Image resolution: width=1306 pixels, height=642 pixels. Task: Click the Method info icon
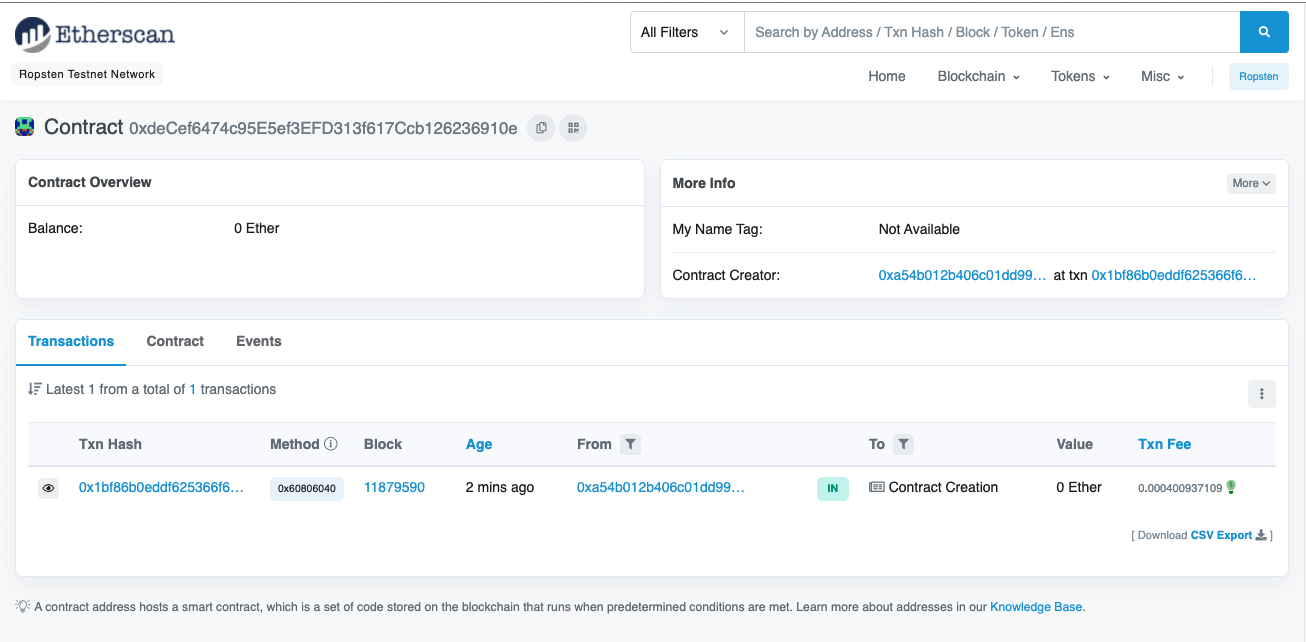[x=331, y=444]
